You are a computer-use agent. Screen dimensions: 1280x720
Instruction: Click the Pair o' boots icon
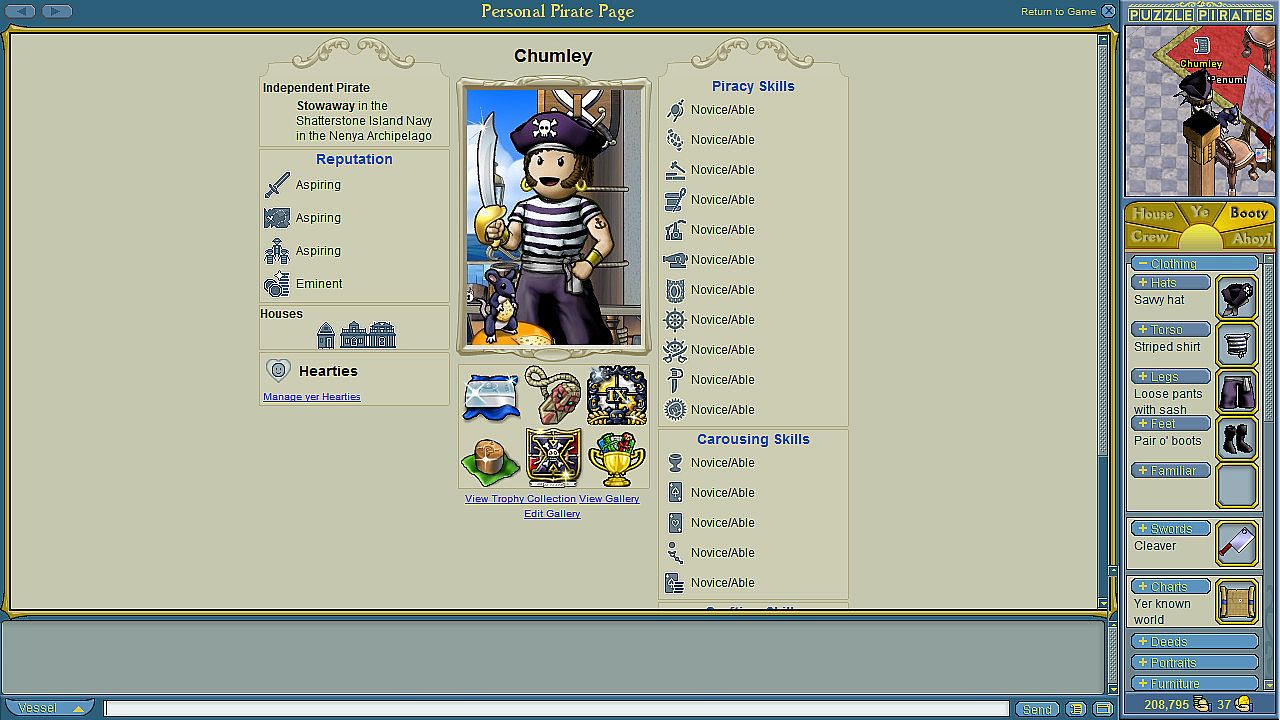(1237, 439)
